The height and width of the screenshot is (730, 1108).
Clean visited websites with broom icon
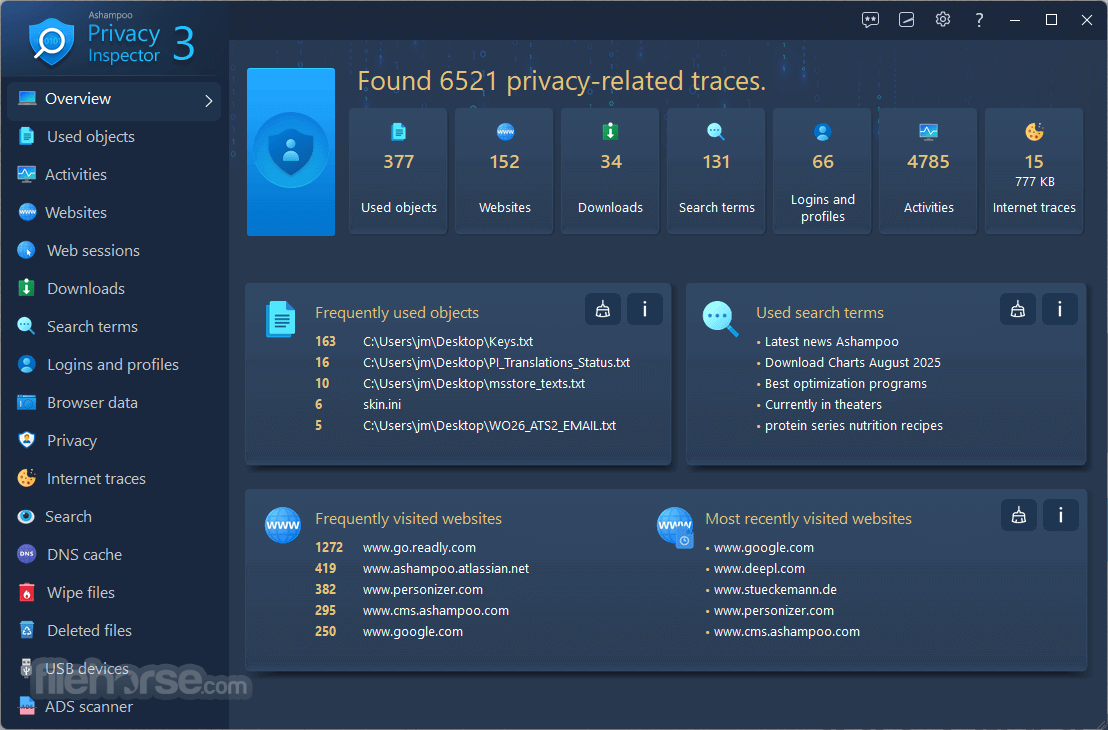click(1018, 515)
